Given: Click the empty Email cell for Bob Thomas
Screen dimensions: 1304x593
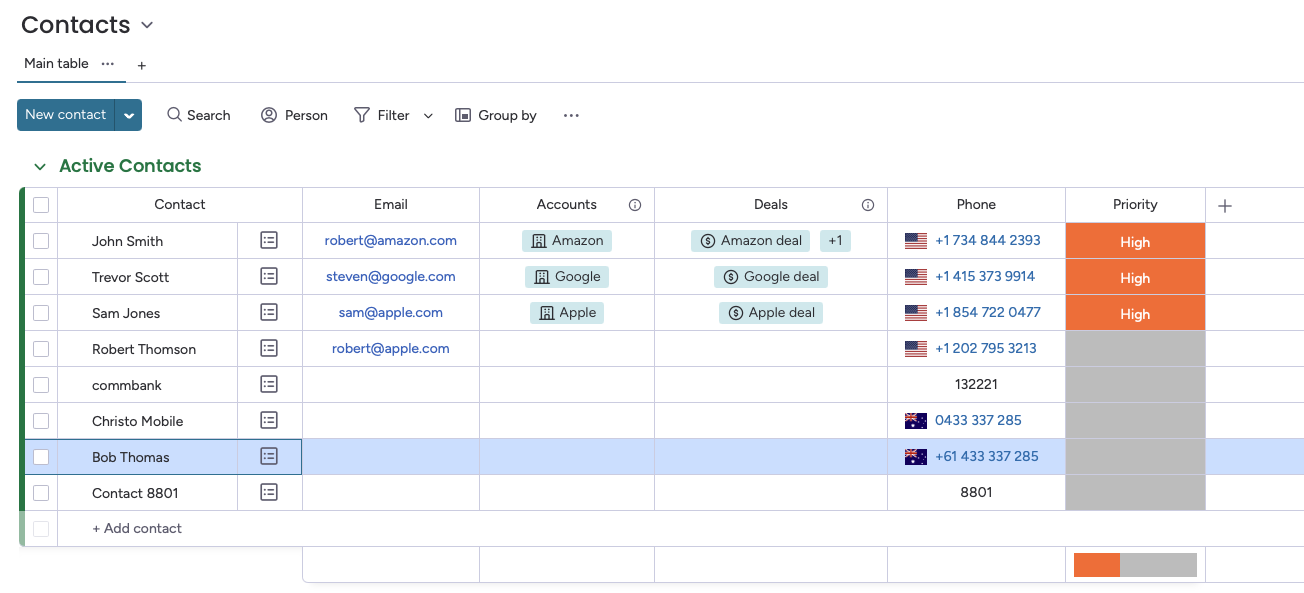Looking at the screenshot, I should click(x=391, y=457).
